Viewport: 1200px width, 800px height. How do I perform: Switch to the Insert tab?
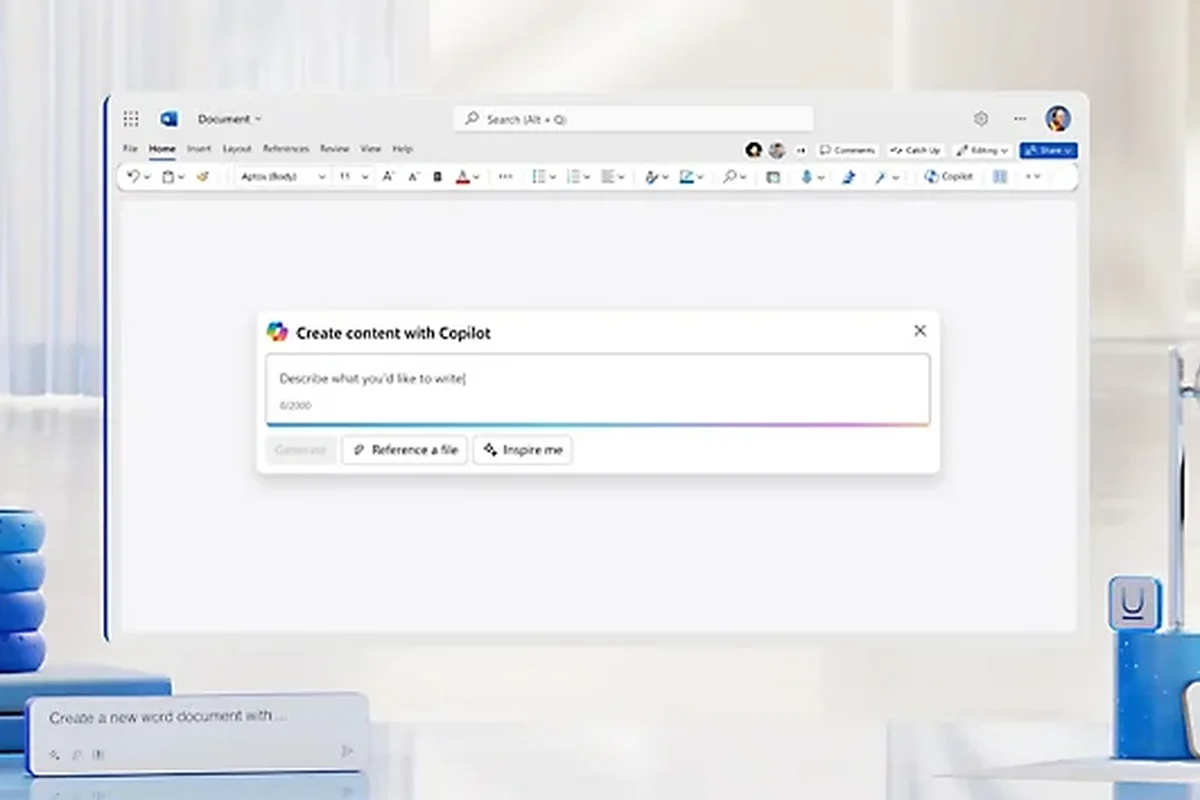point(199,149)
